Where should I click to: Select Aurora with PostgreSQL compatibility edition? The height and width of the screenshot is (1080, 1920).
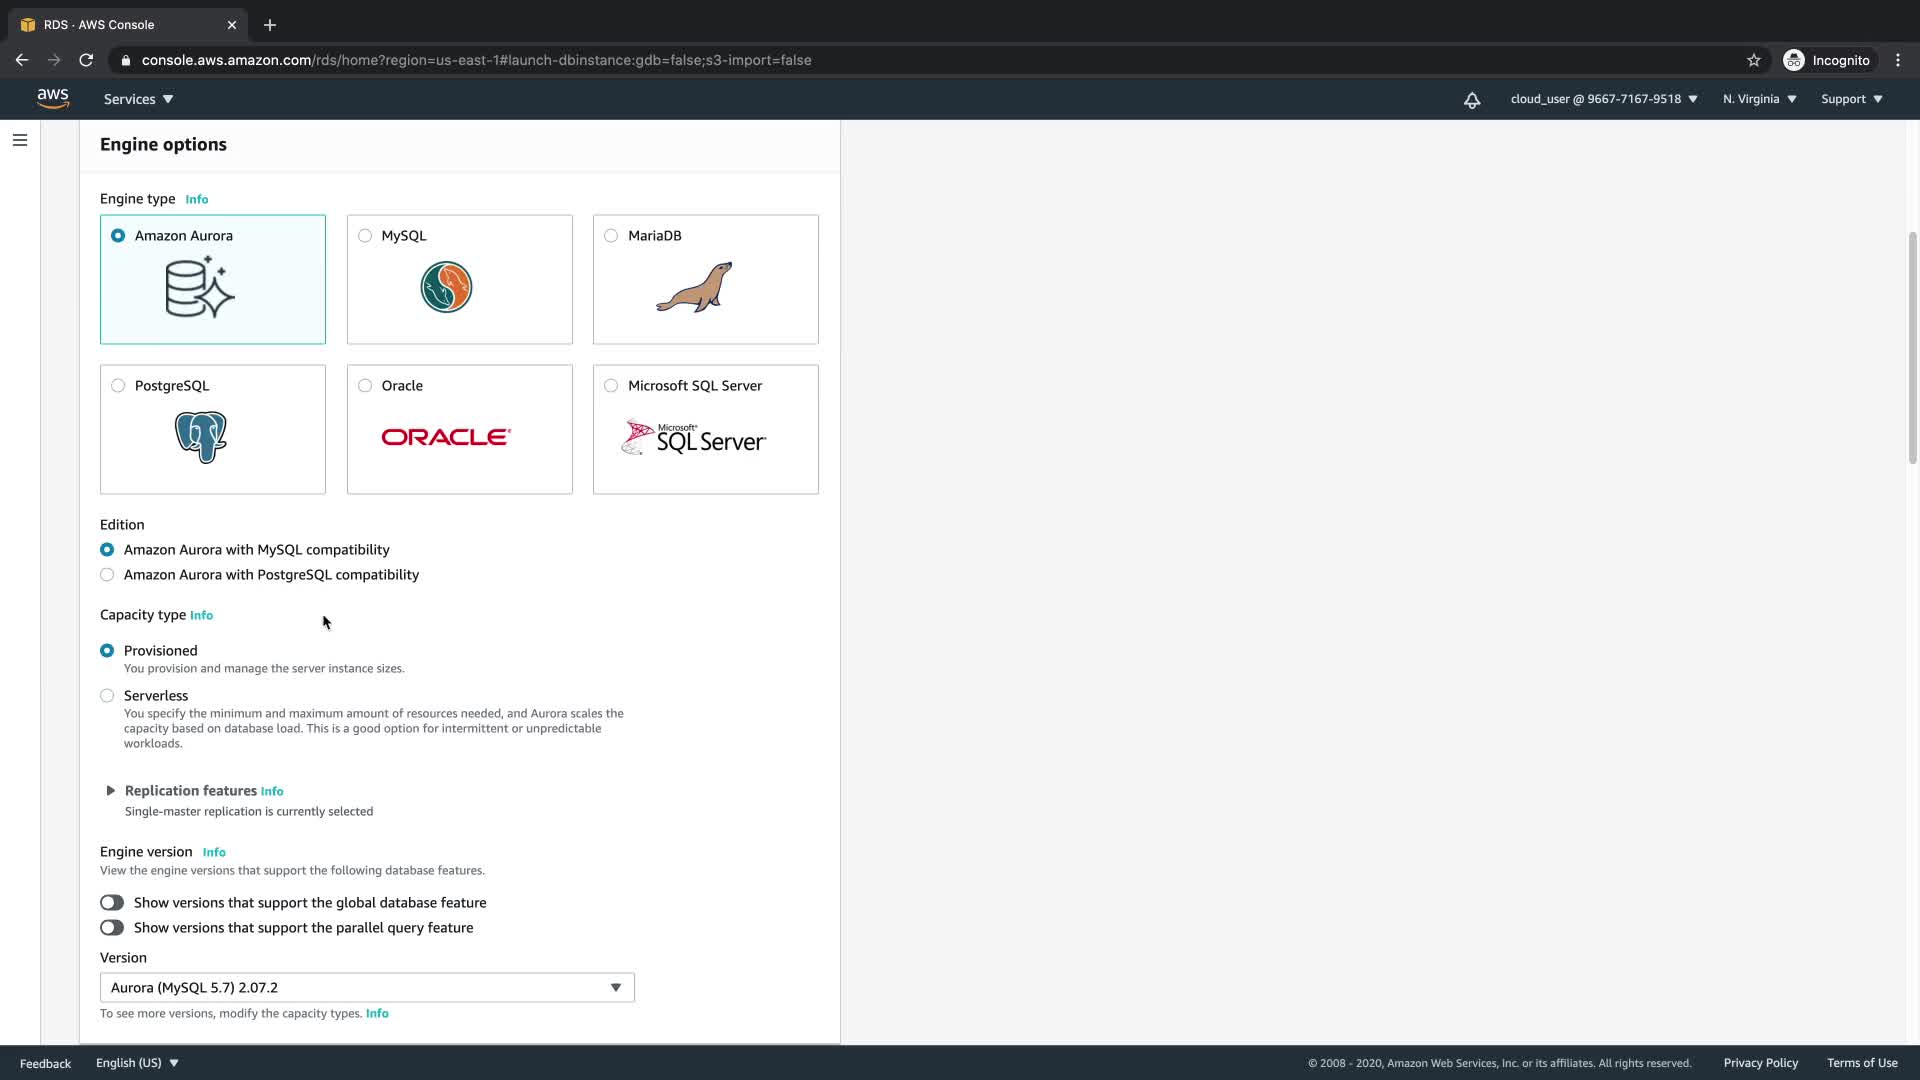[x=107, y=575]
